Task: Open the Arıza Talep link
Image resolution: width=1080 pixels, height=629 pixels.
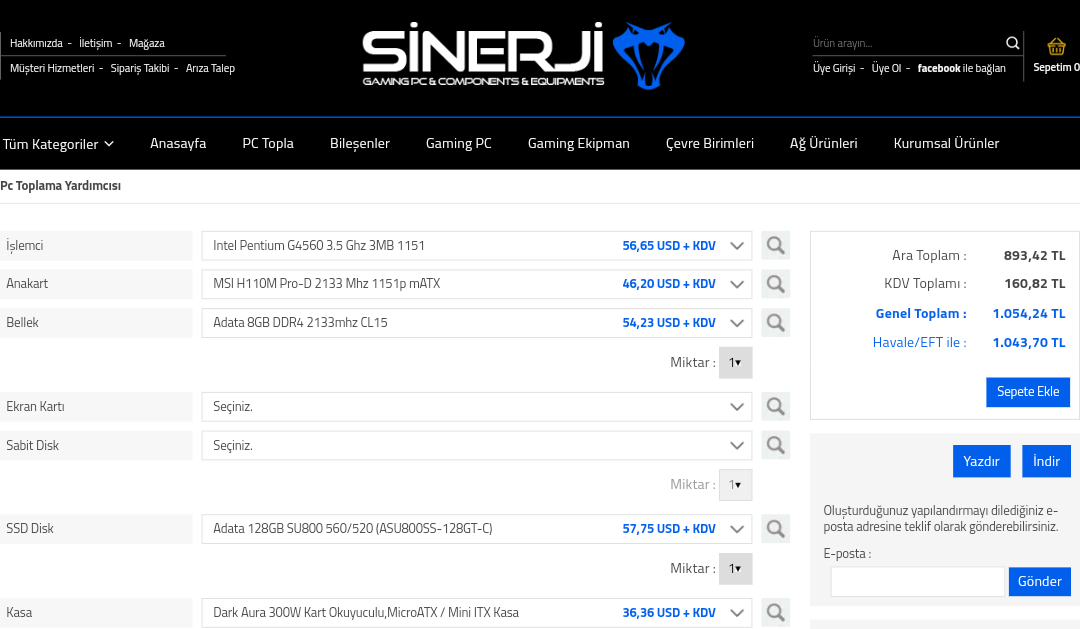Action: click(210, 68)
